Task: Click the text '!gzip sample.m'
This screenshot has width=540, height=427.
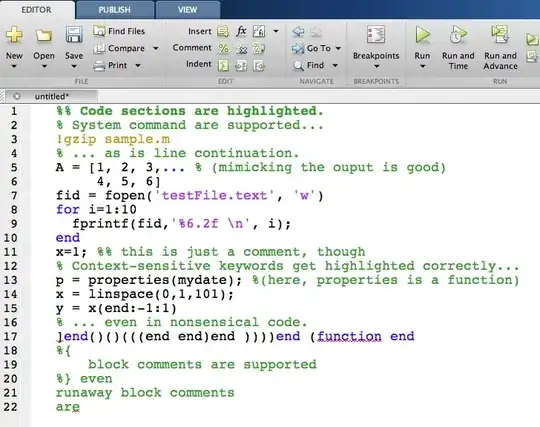Action: point(113,139)
